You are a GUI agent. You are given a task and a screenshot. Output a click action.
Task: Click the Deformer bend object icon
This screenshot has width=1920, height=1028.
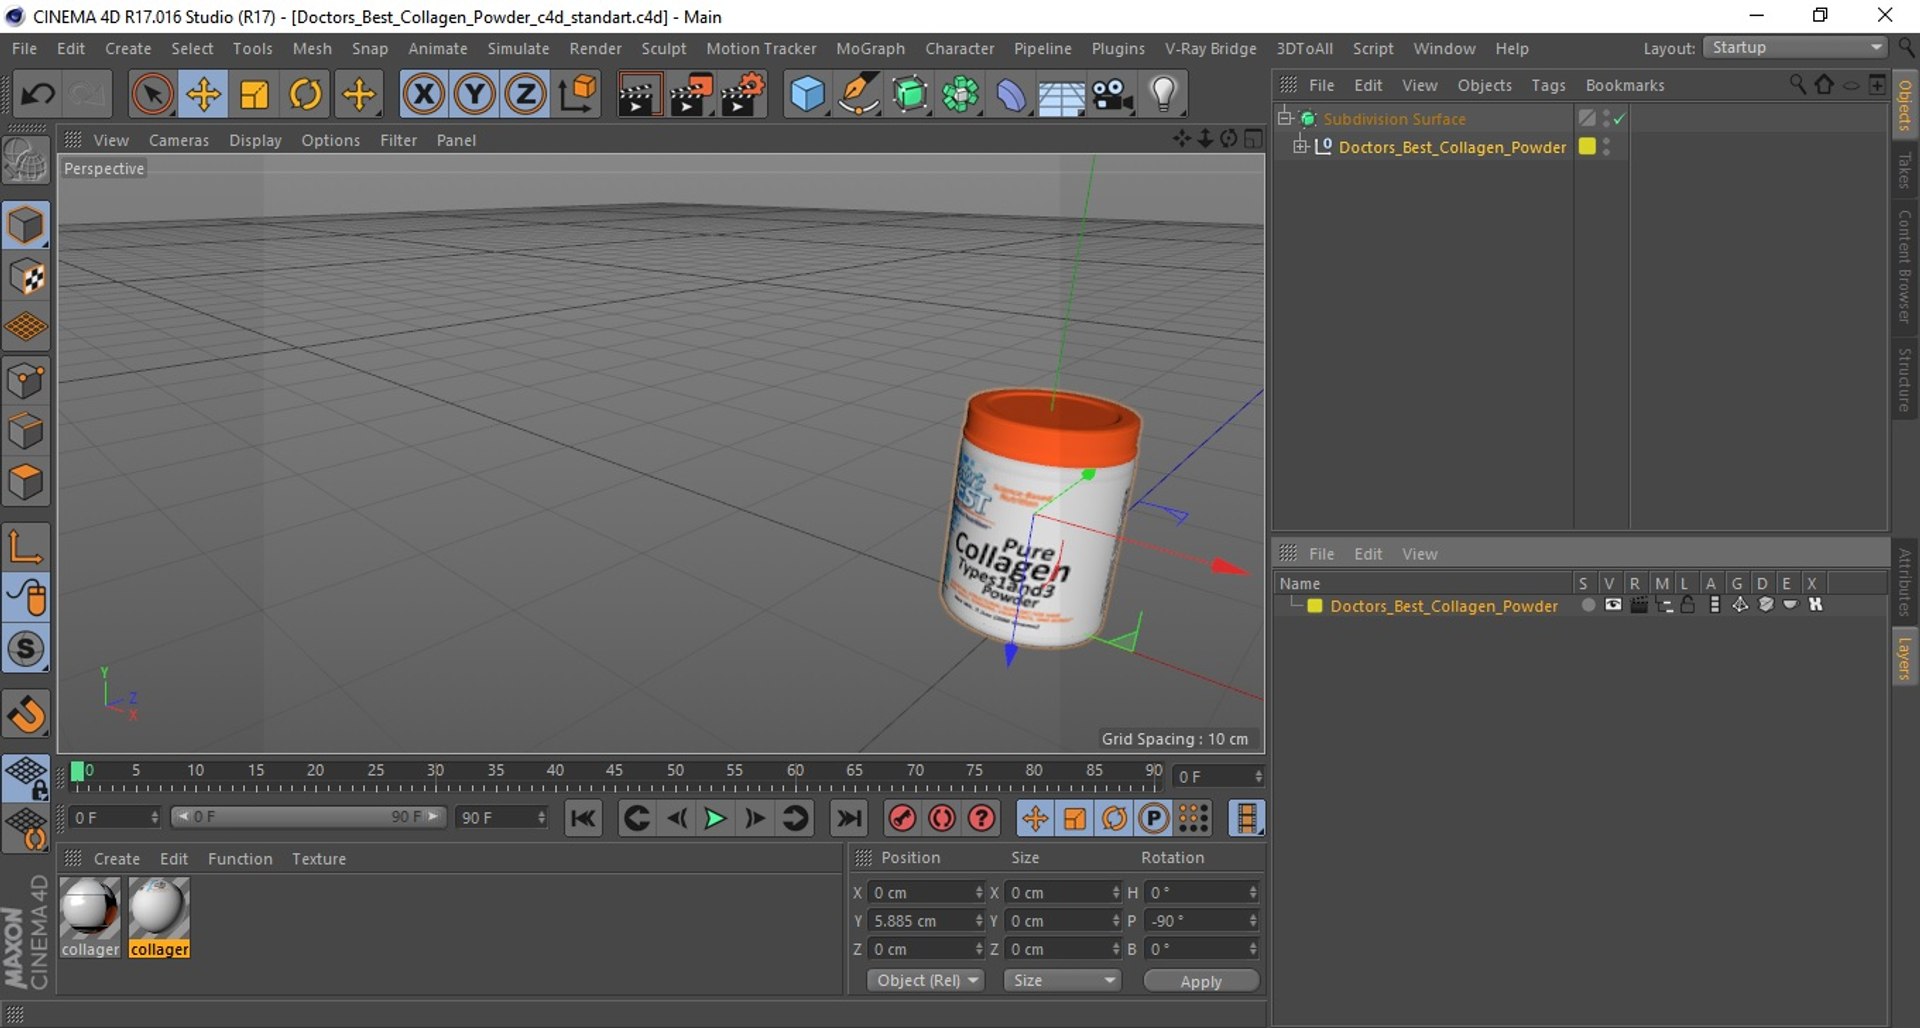pos(1010,95)
